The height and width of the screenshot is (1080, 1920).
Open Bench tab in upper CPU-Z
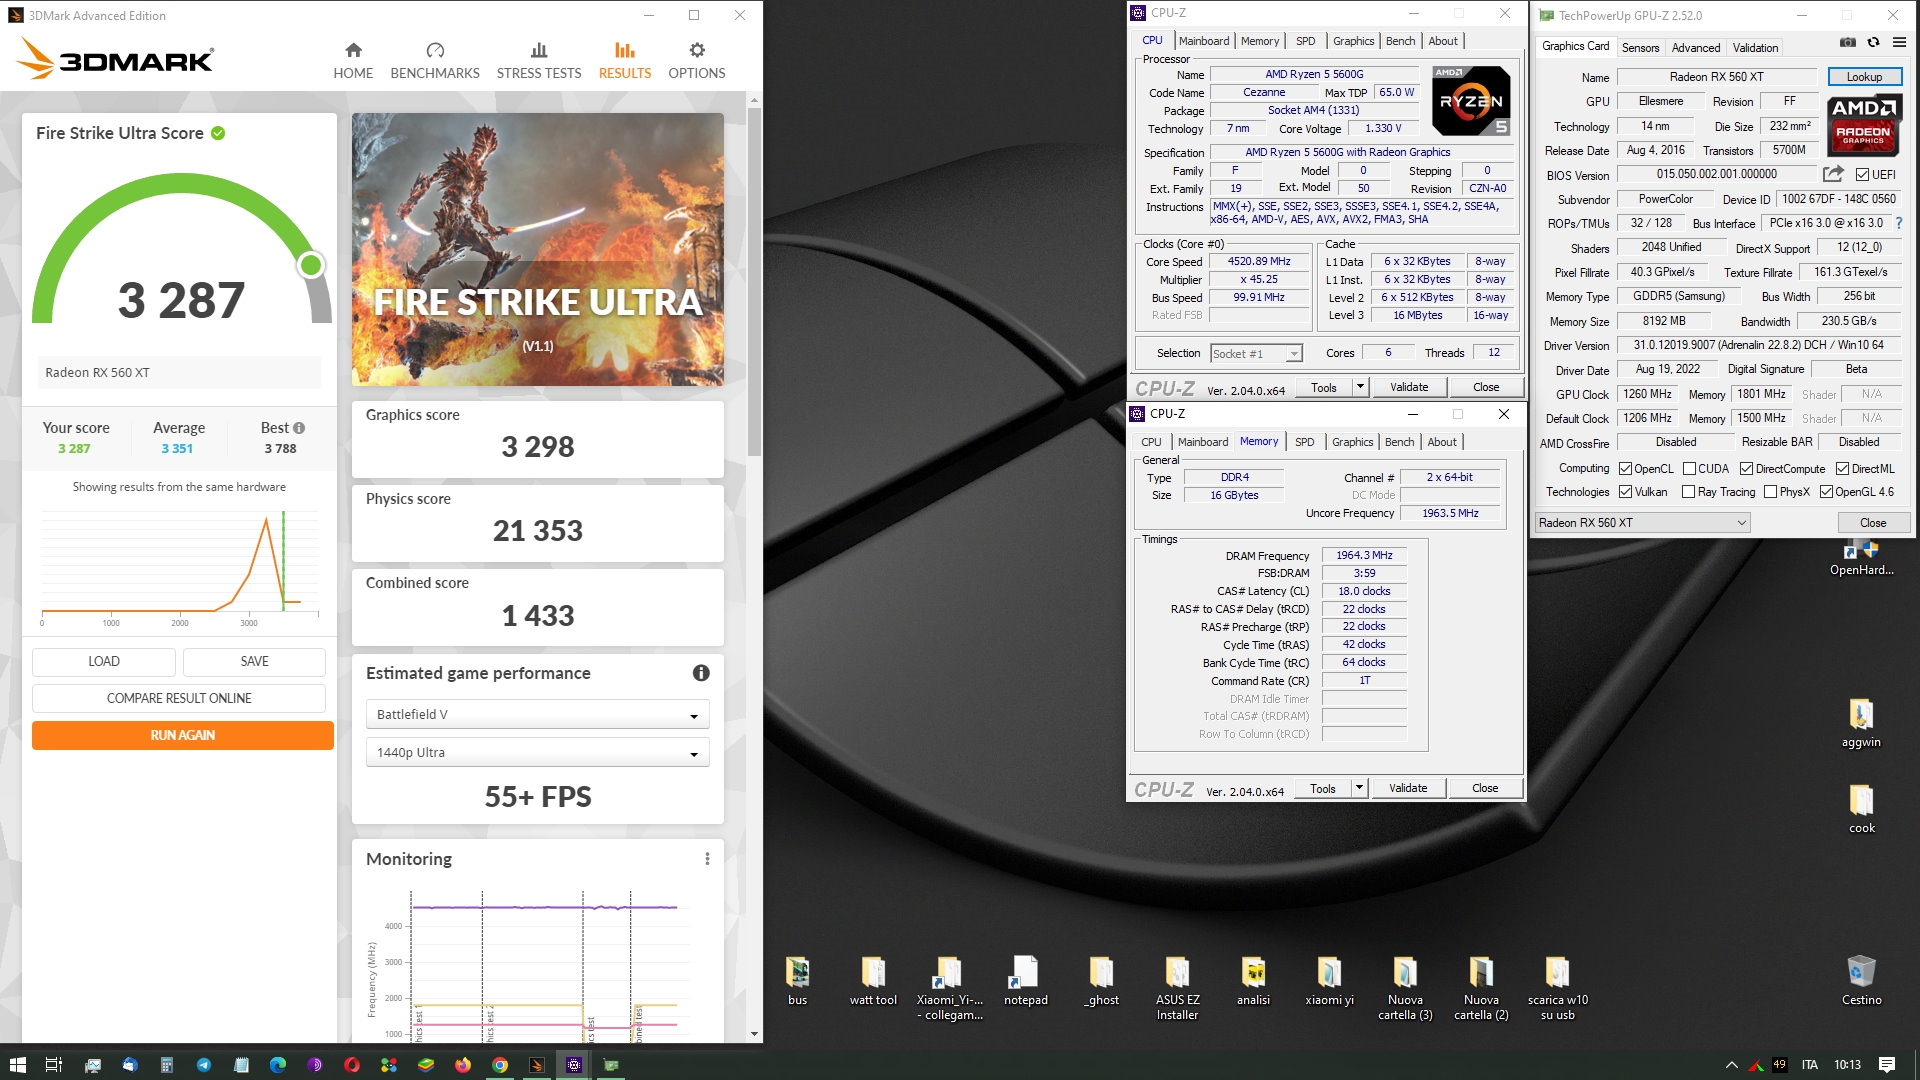coord(1400,41)
